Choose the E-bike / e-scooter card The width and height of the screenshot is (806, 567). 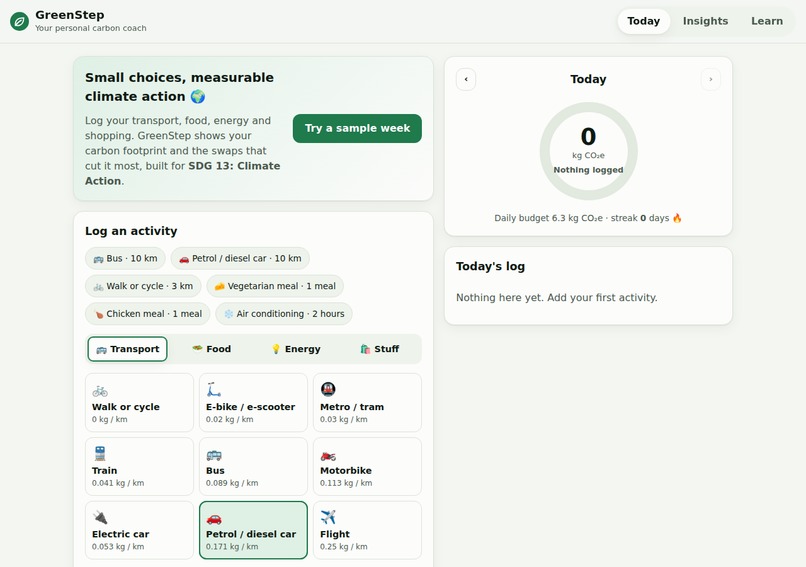pos(253,403)
